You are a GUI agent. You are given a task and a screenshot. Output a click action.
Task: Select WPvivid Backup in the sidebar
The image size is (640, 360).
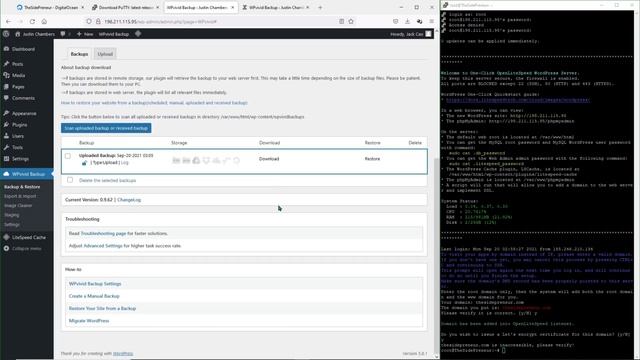[x=28, y=174]
